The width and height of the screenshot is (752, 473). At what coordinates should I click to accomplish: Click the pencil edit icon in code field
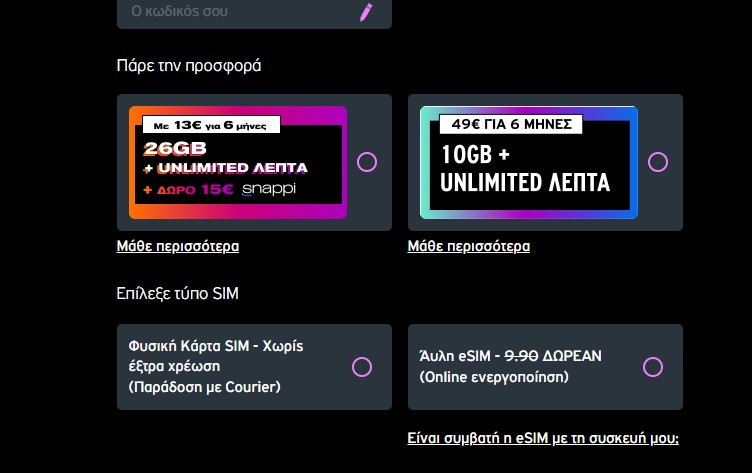click(366, 12)
